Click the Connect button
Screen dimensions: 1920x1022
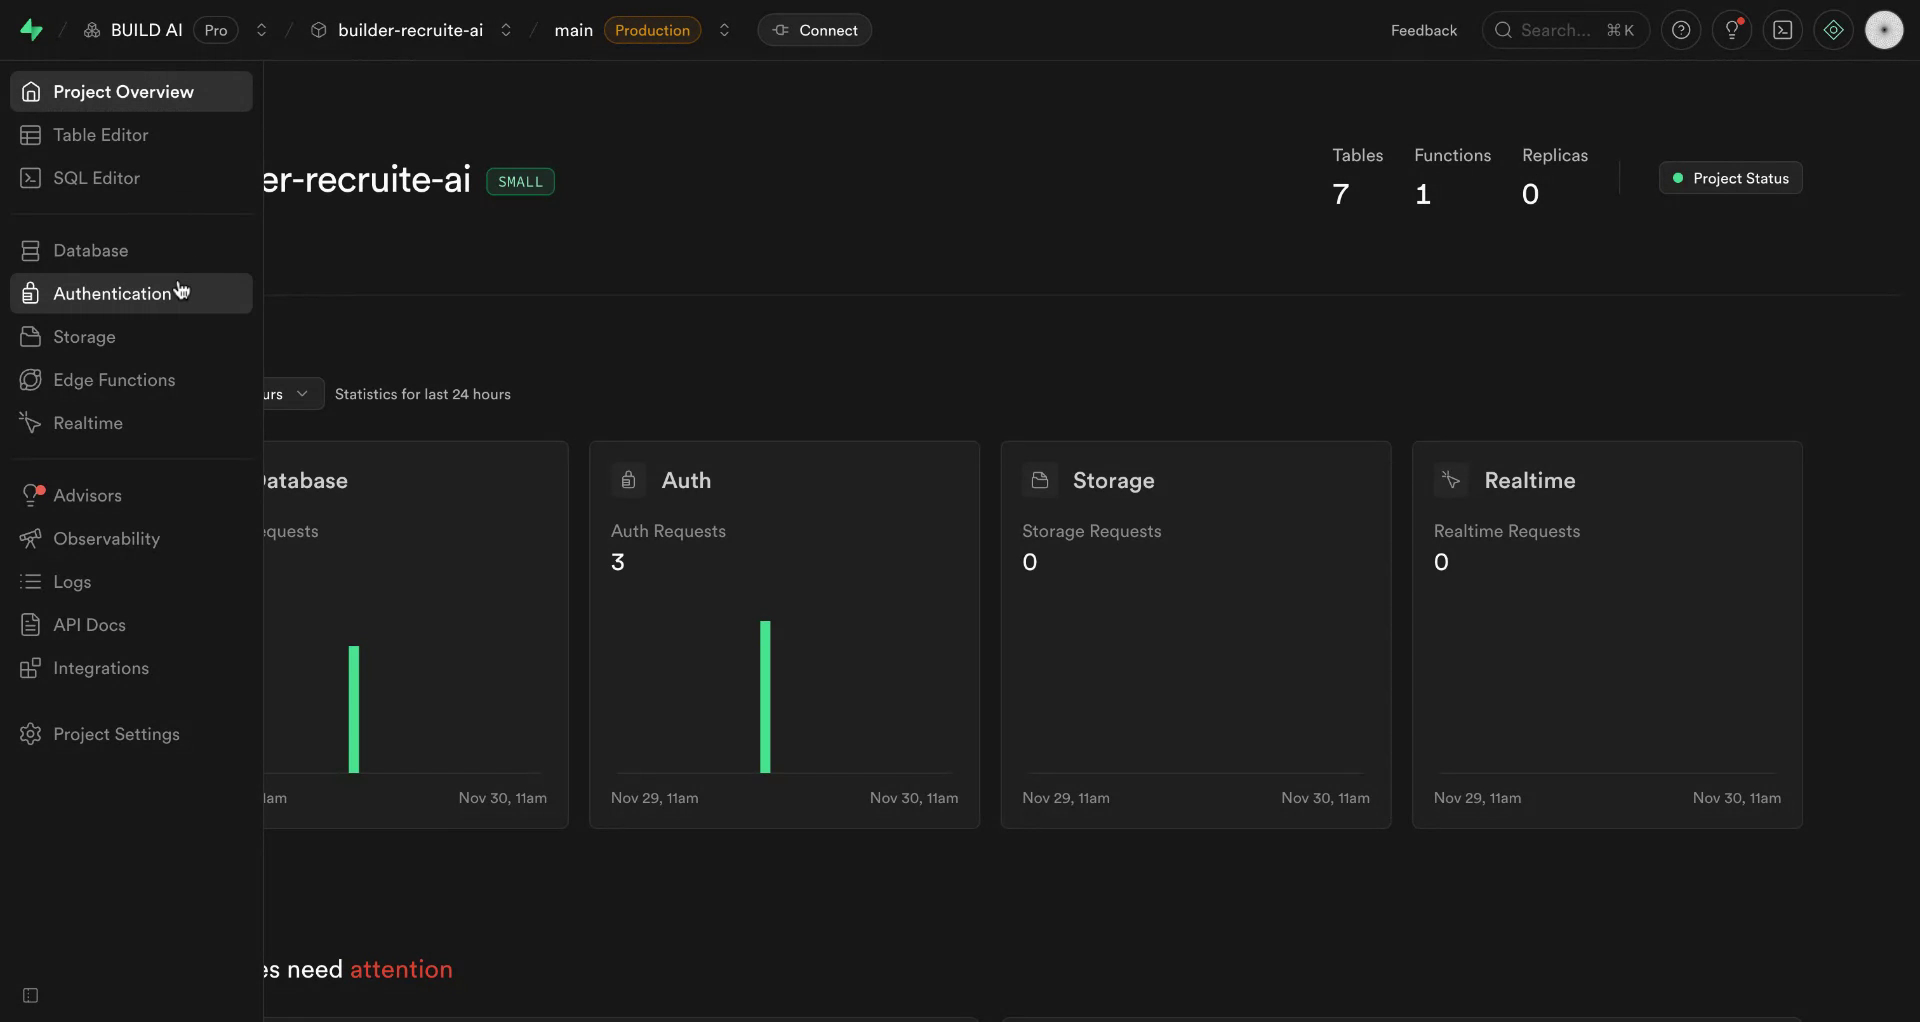tap(814, 30)
